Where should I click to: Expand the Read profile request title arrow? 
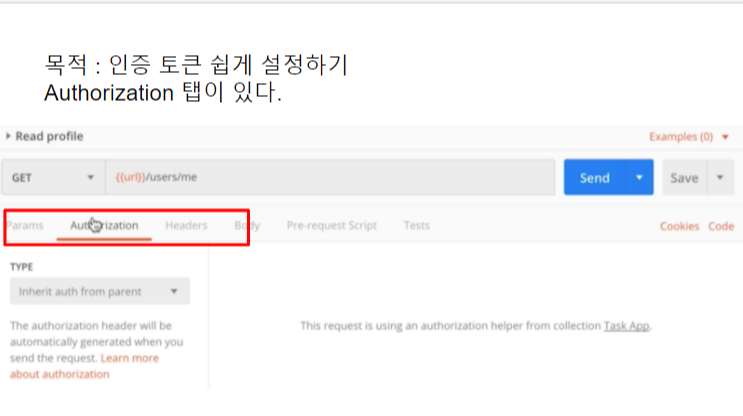pos(8,136)
